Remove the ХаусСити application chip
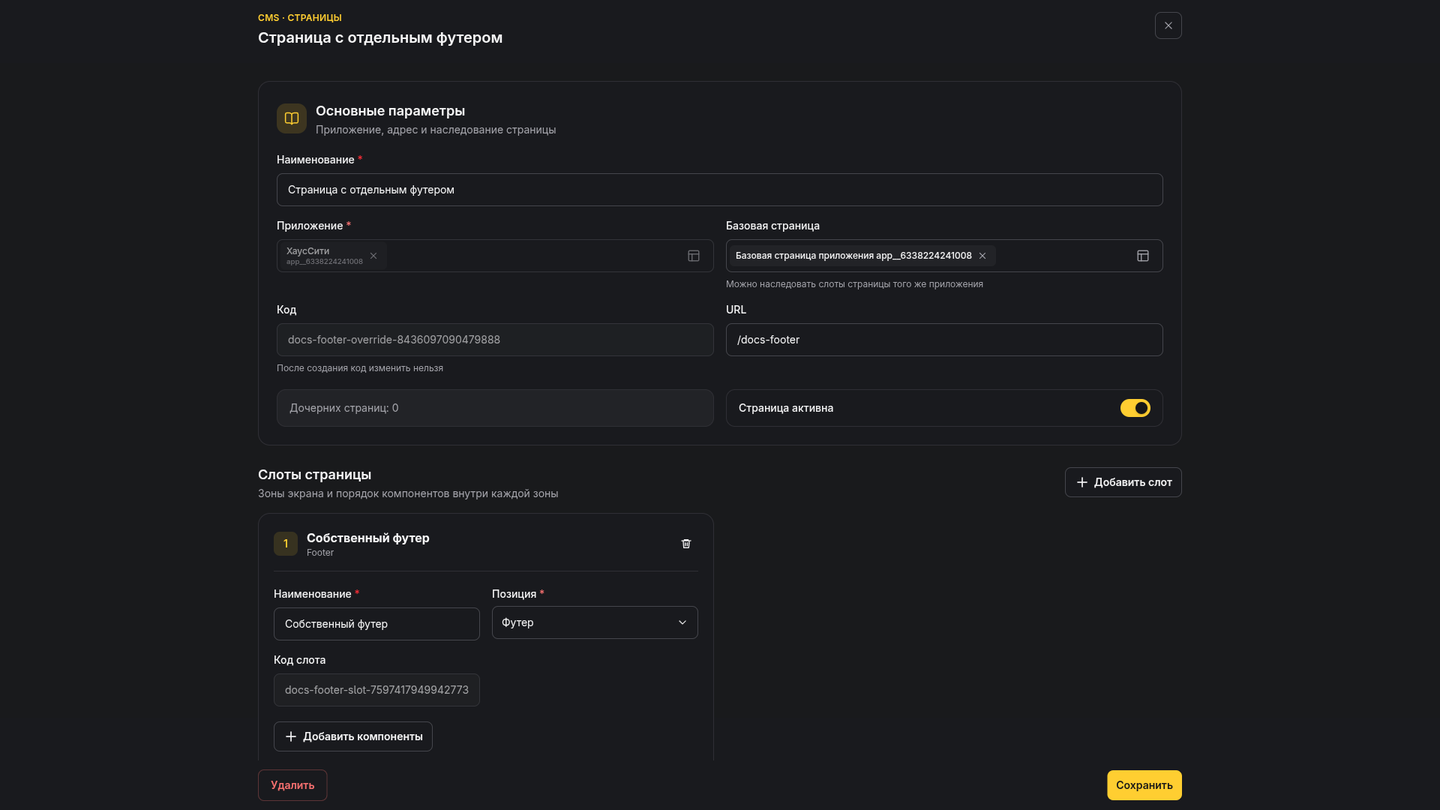 pyautogui.click(x=374, y=256)
